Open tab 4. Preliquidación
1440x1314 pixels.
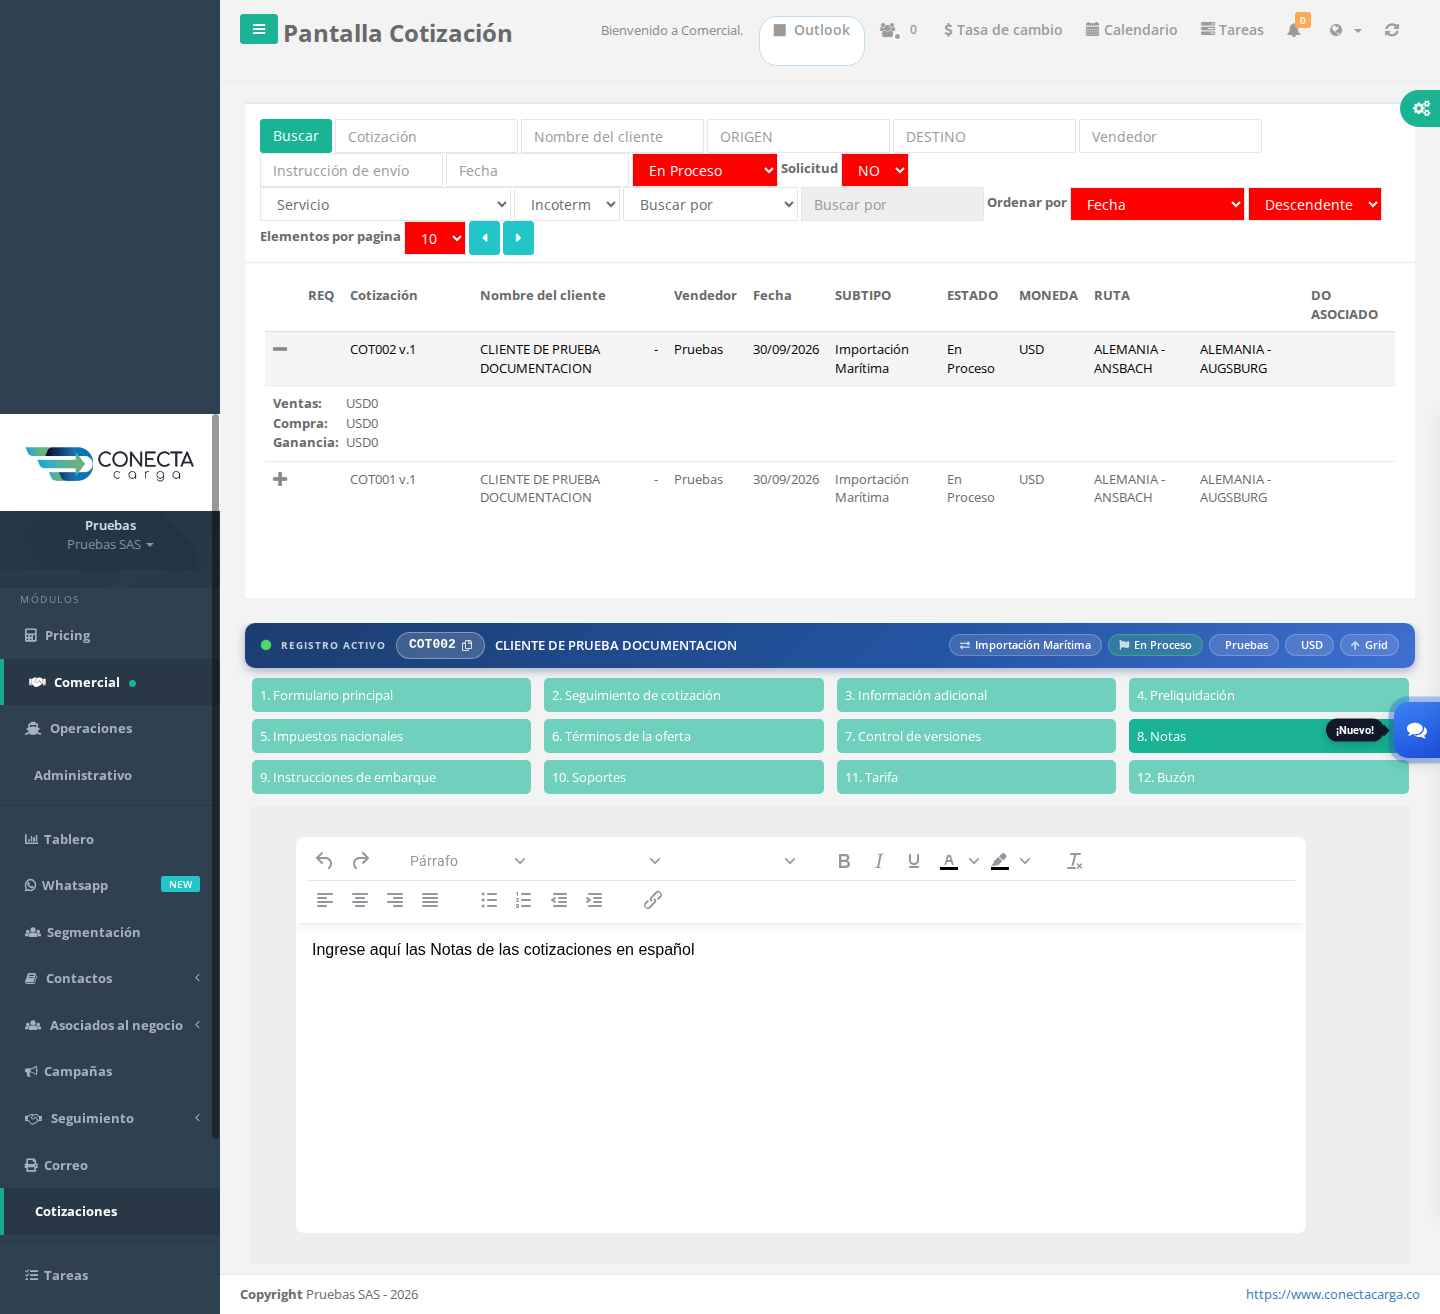pos(1268,695)
